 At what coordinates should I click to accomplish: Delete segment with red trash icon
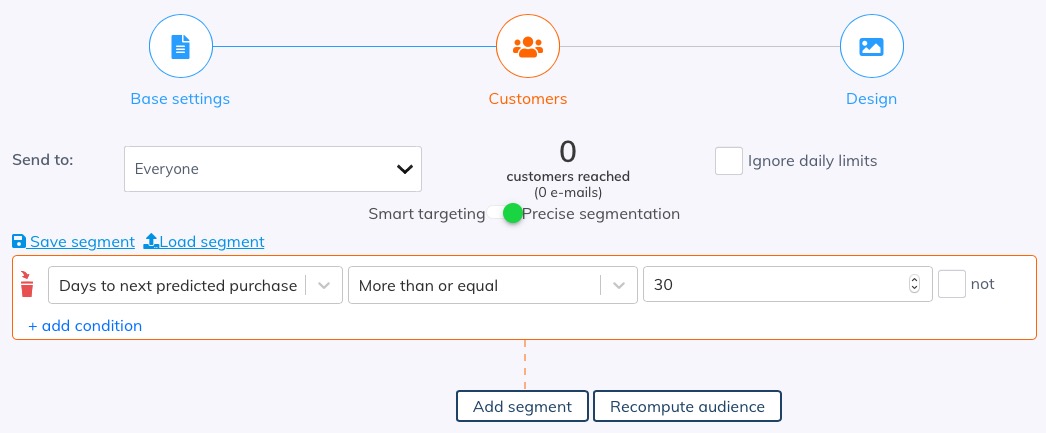pyautogui.click(x=27, y=285)
